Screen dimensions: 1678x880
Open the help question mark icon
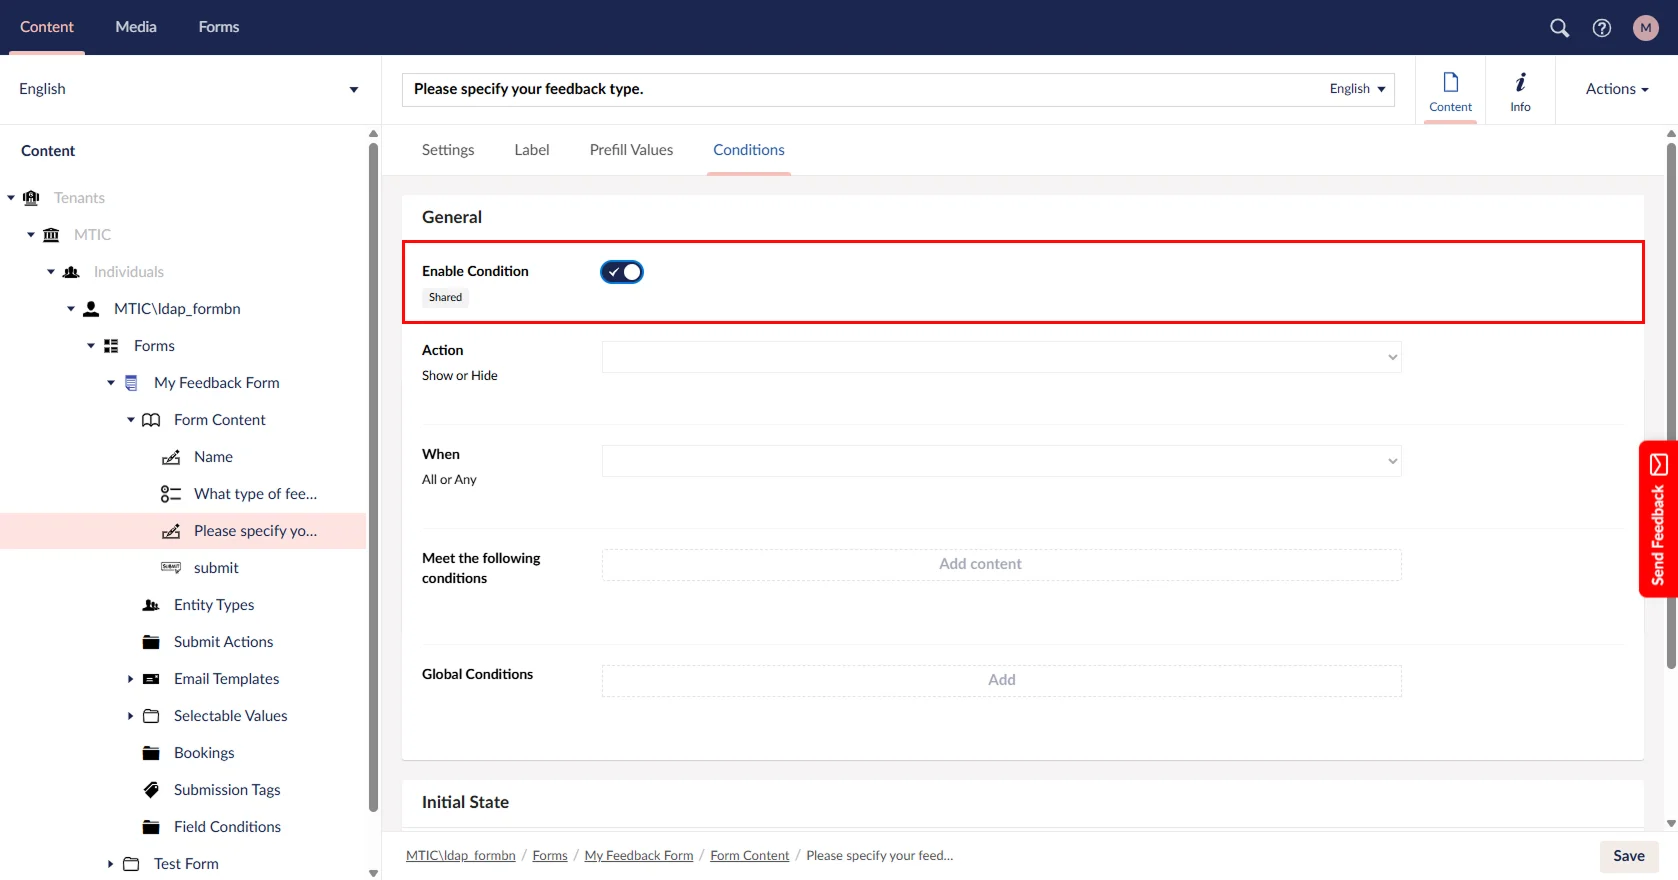[x=1602, y=28]
